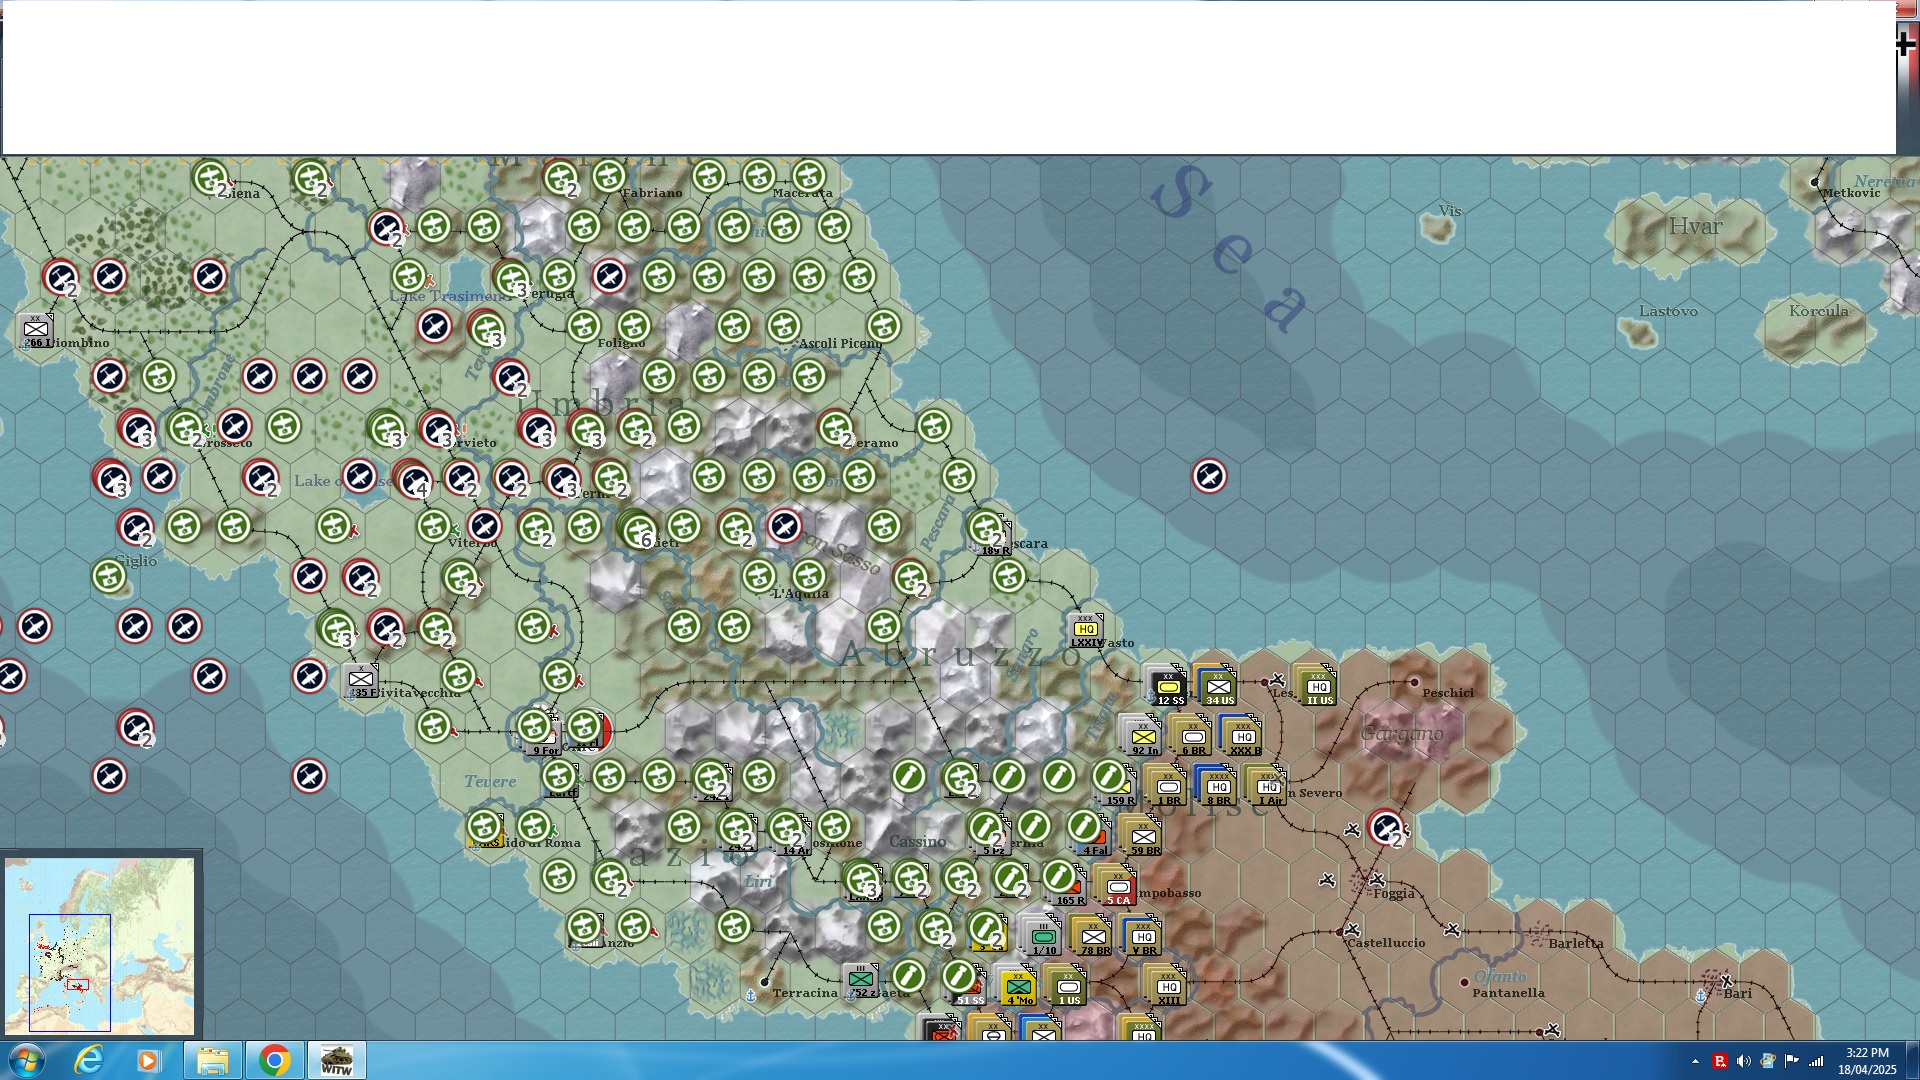Show hidden system tray icons
Viewport: 1920px width, 1080px height.
tap(1695, 1061)
